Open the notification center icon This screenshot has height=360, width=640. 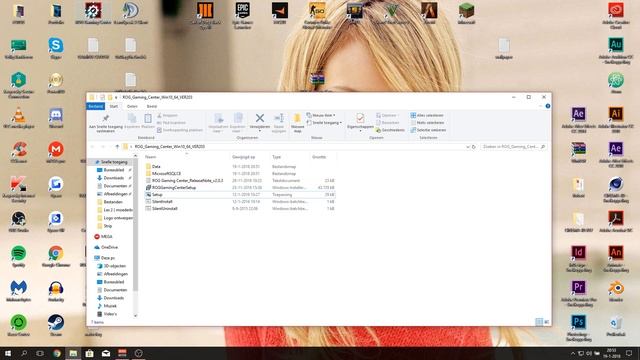629,353
